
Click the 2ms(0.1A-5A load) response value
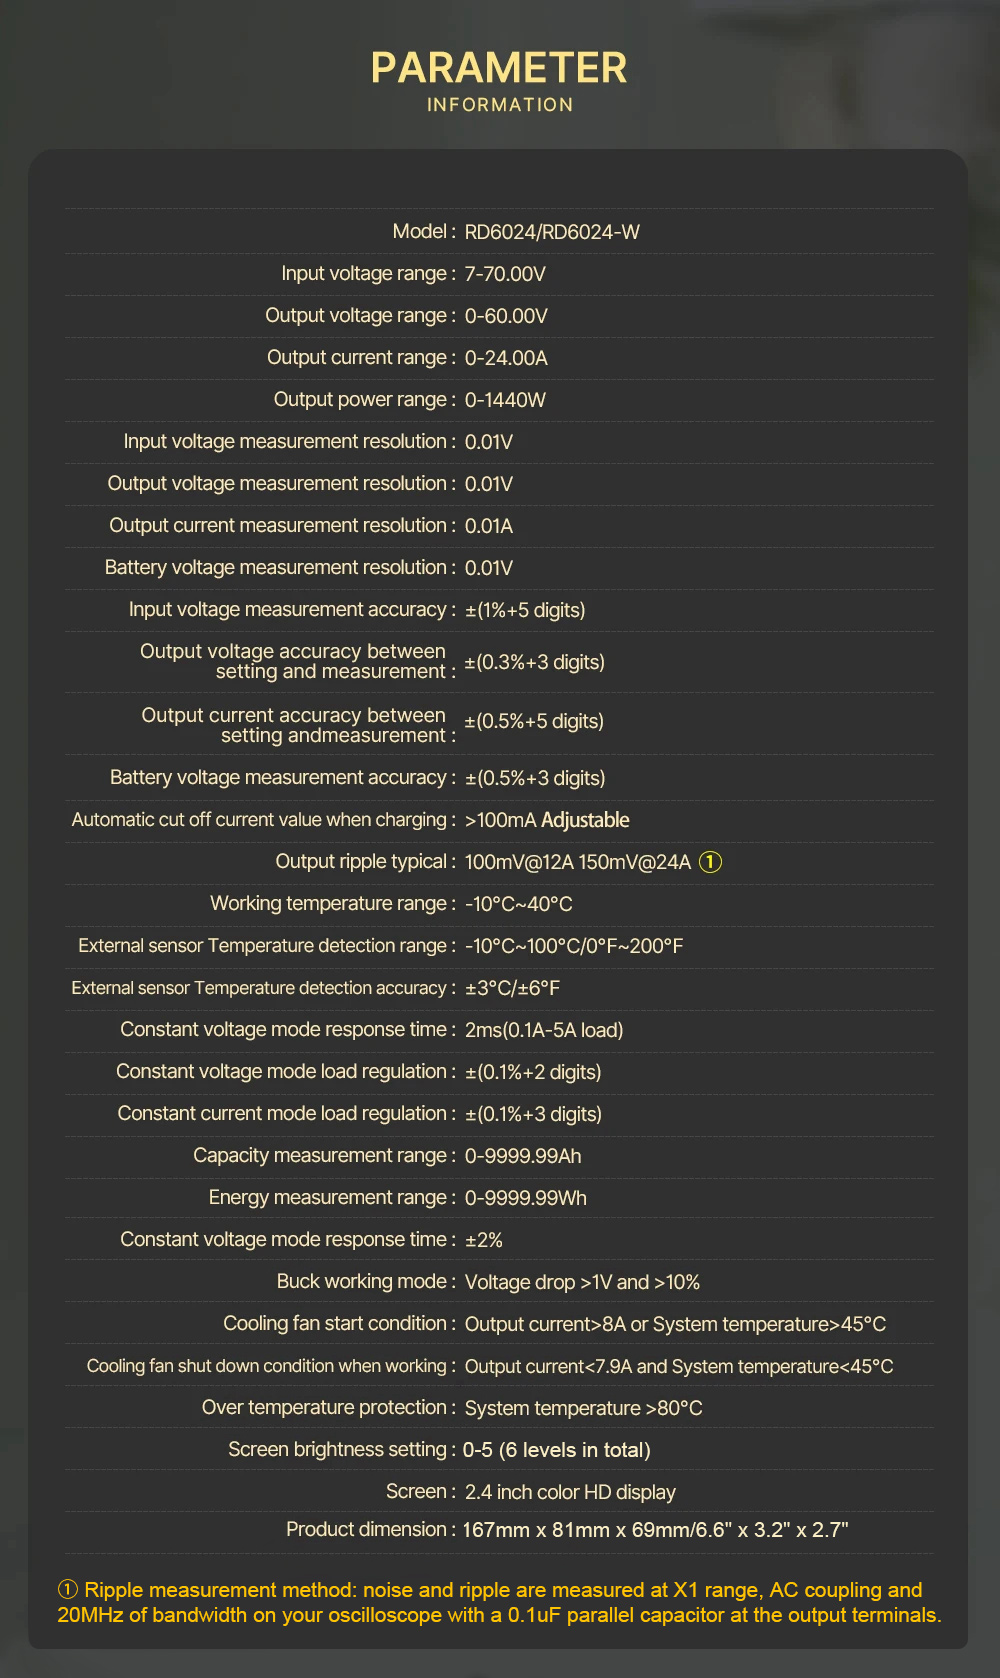click(x=544, y=1030)
